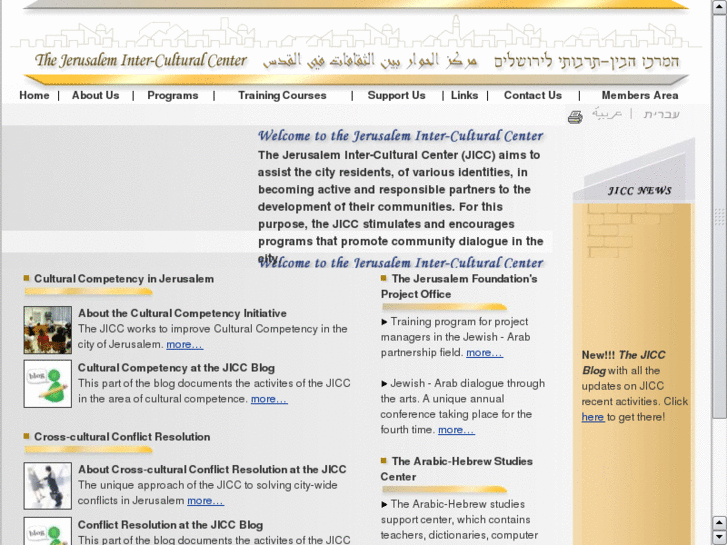Click the Cultural Competency Initiative photo thumbnail
The width and height of the screenshot is (727, 545).
pos(48,330)
